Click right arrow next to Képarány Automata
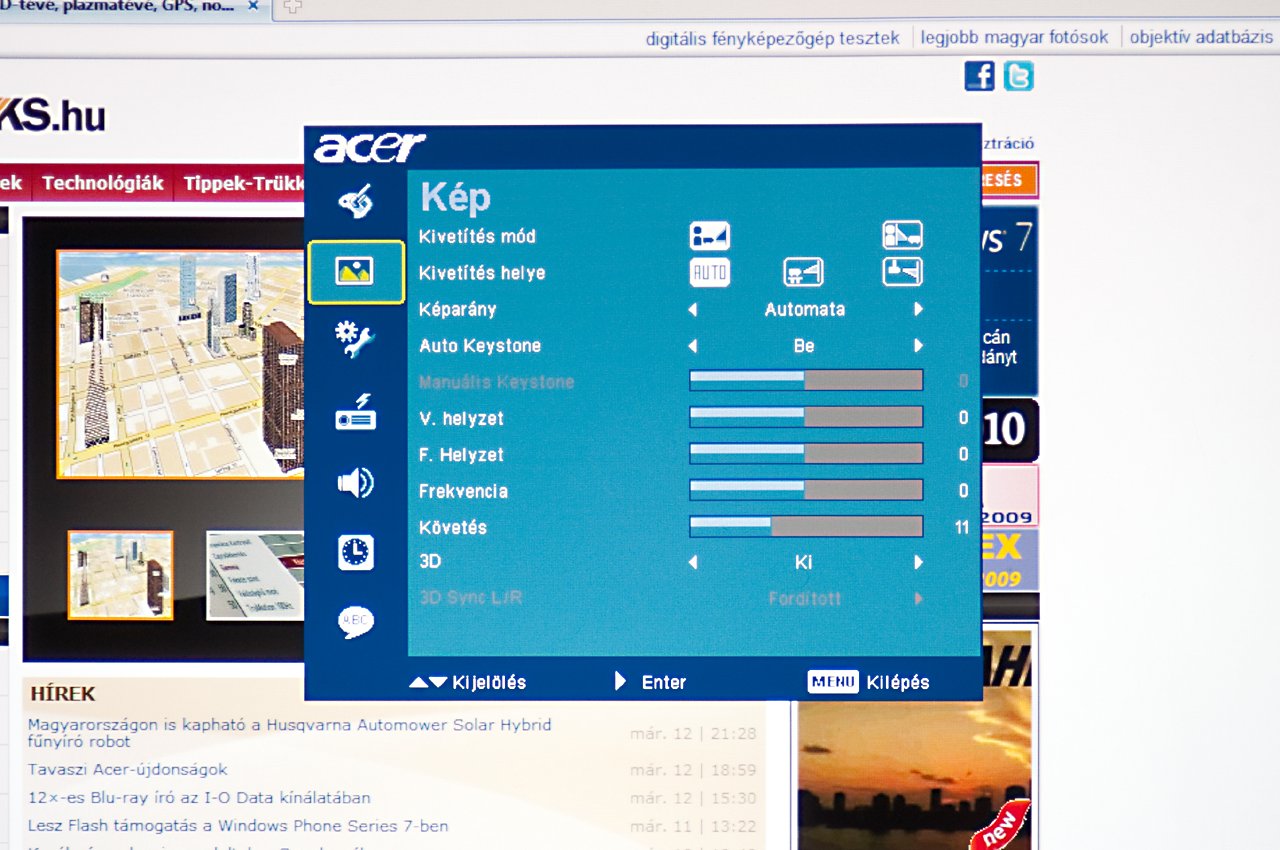Screen dimensions: 1280x850 (918, 310)
